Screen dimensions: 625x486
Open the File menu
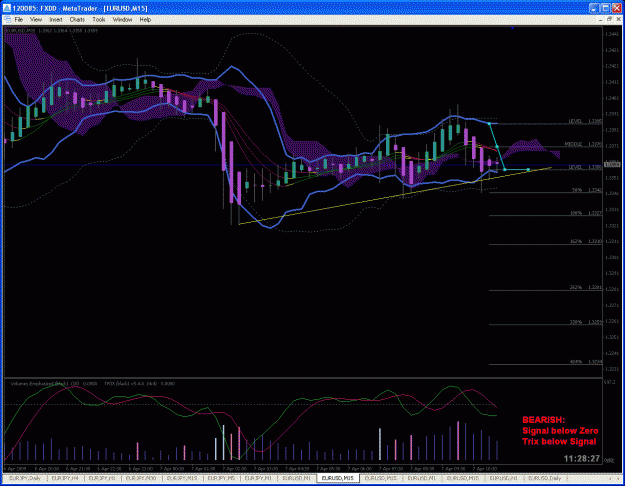(x=18, y=20)
